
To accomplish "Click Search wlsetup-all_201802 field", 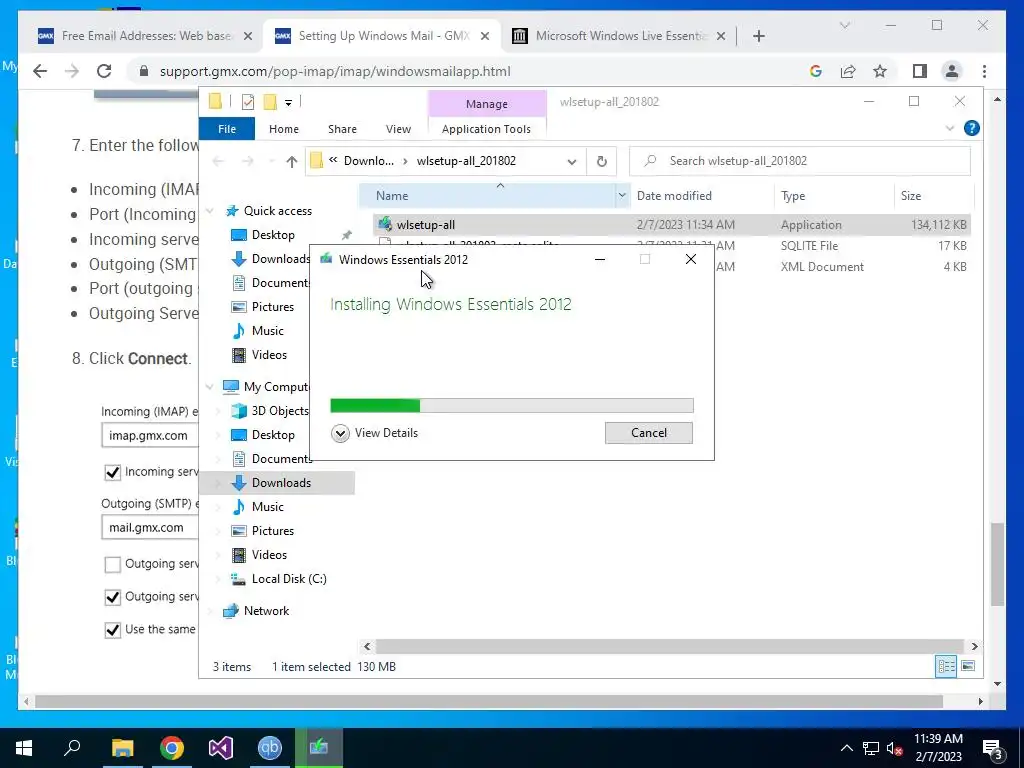I will pos(799,161).
